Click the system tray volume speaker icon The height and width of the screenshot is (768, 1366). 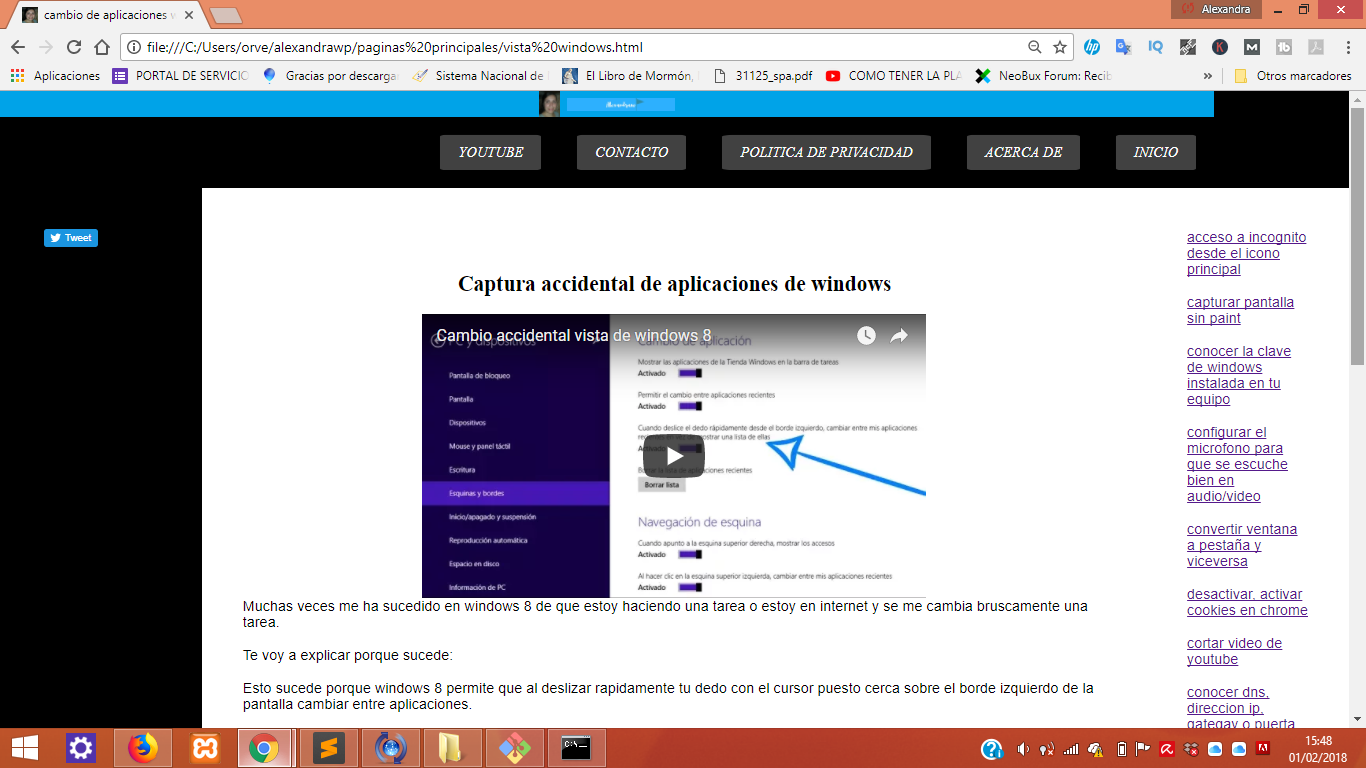coord(1022,749)
